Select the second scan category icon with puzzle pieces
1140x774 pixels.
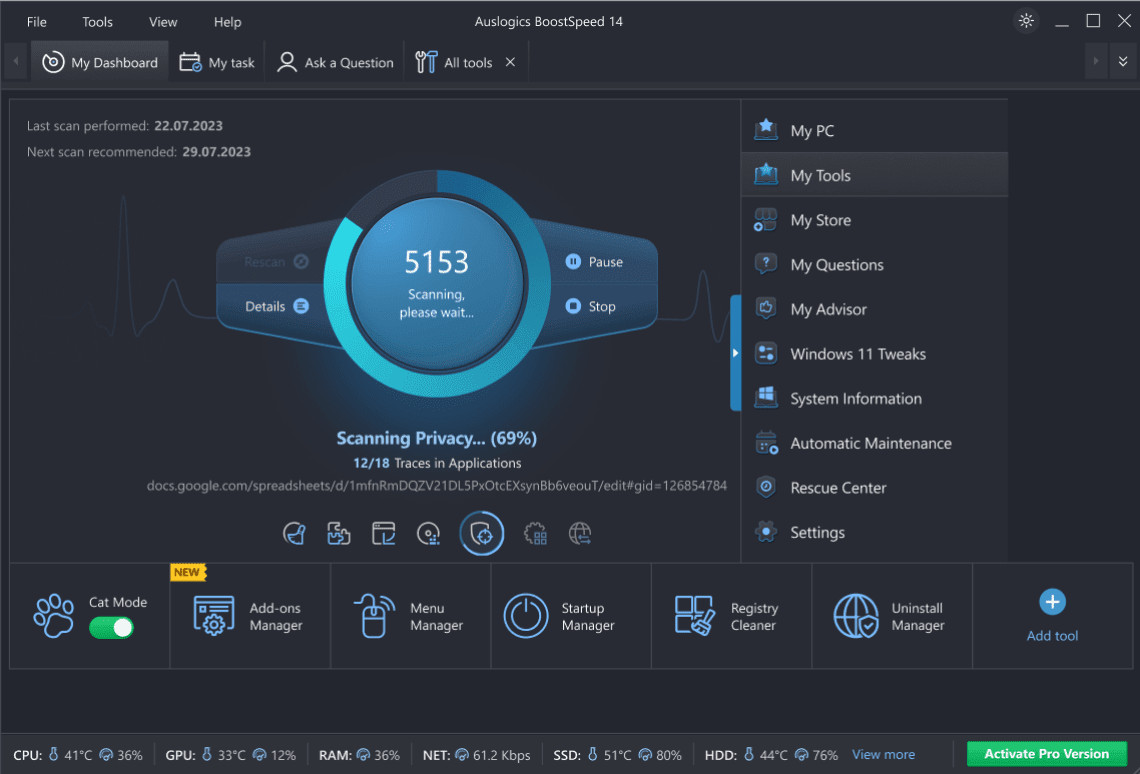pyautogui.click(x=339, y=533)
